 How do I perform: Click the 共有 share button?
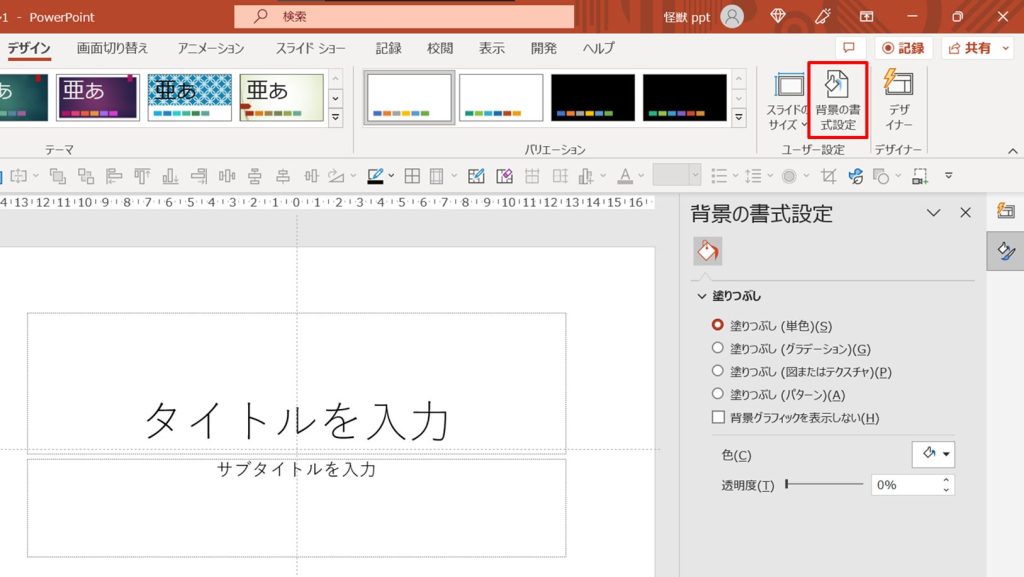[x=972, y=48]
